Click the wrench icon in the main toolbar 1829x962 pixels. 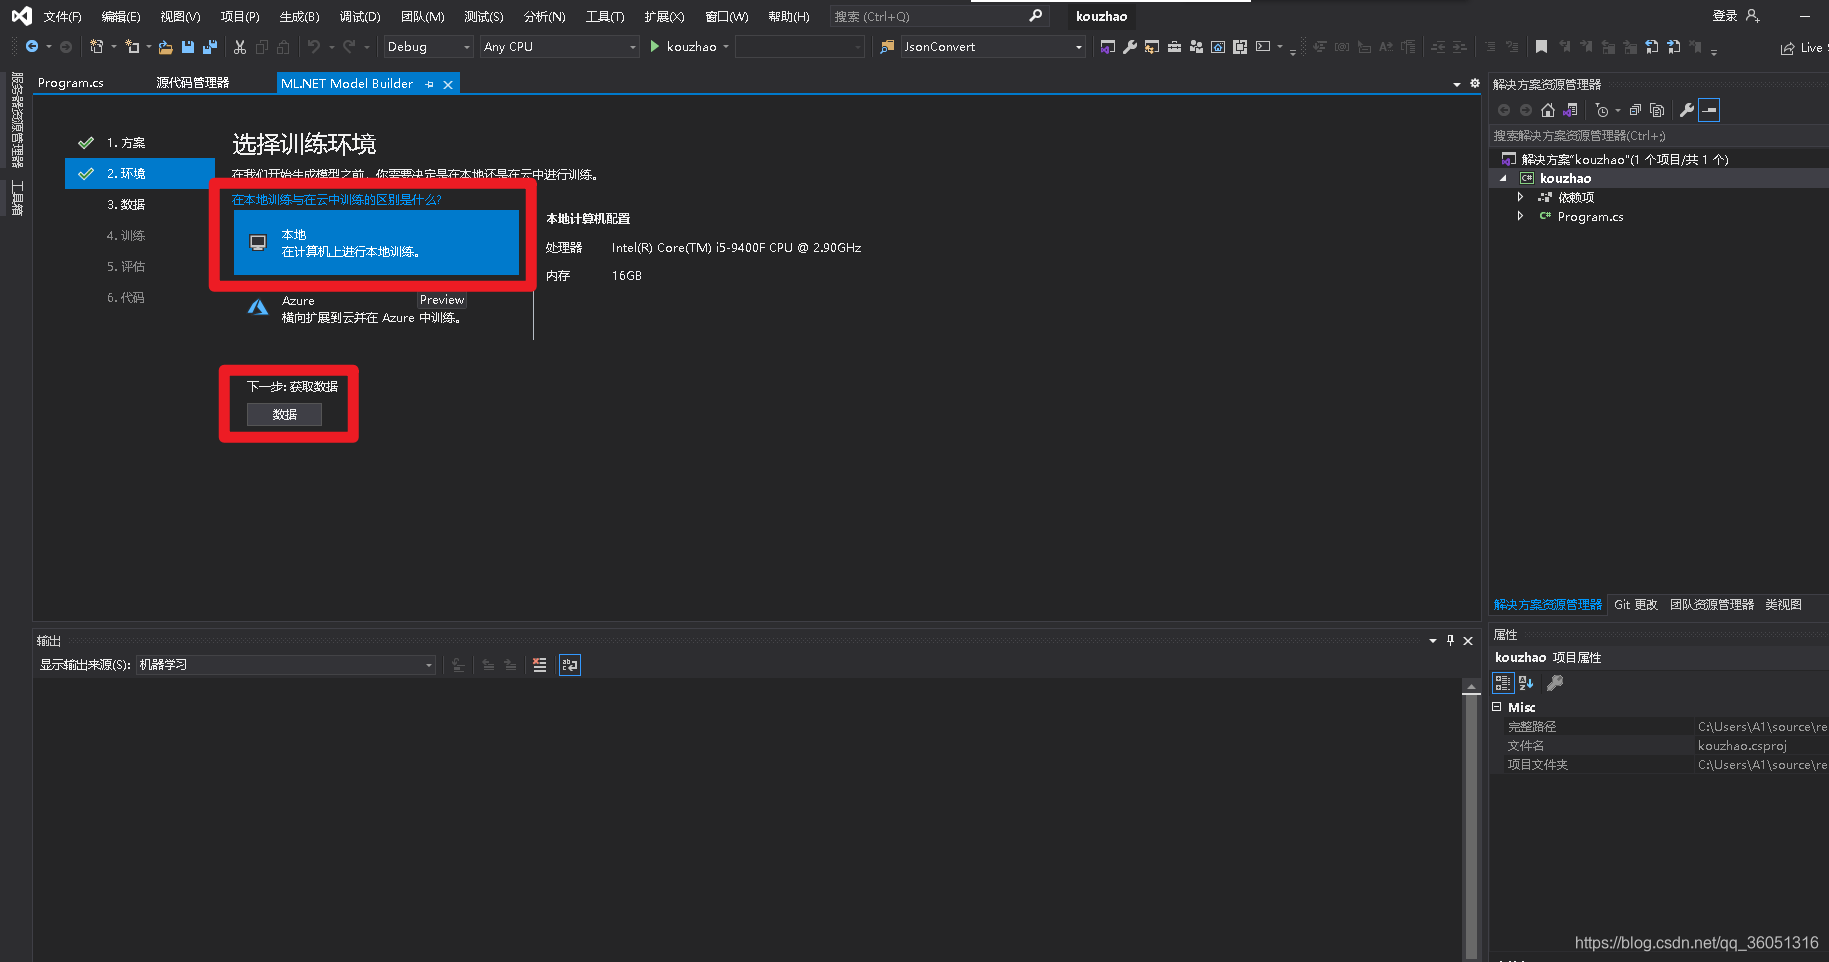(1130, 47)
